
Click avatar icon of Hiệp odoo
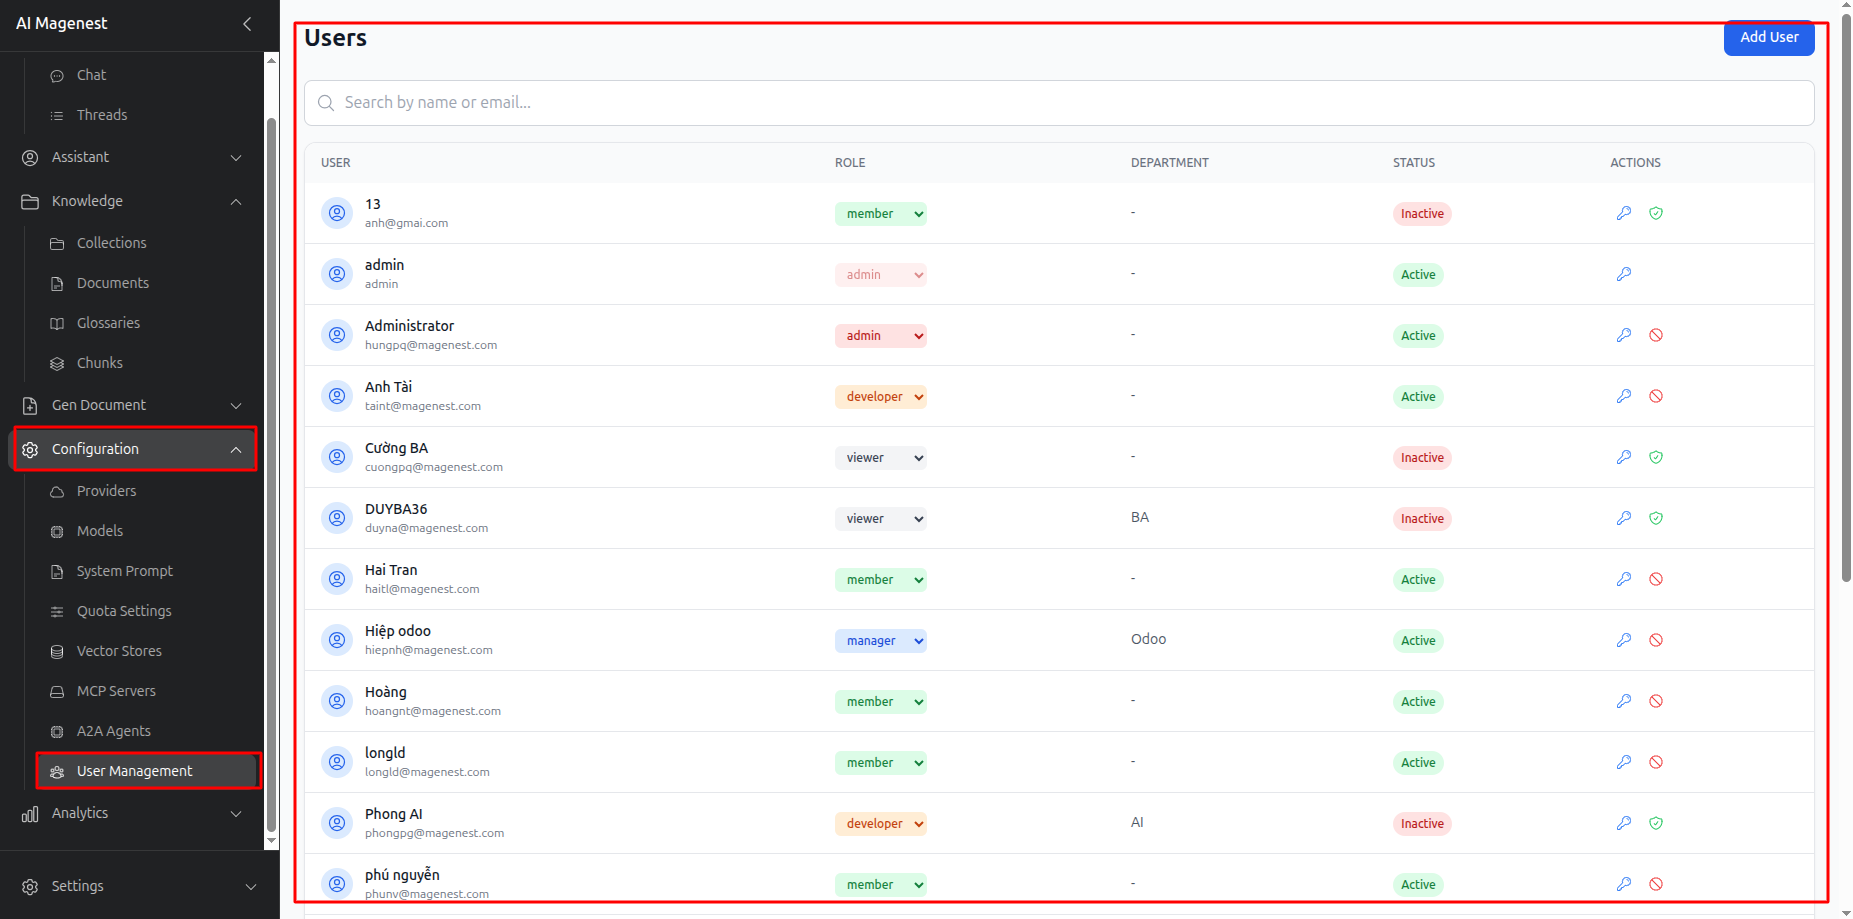click(x=337, y=640)
